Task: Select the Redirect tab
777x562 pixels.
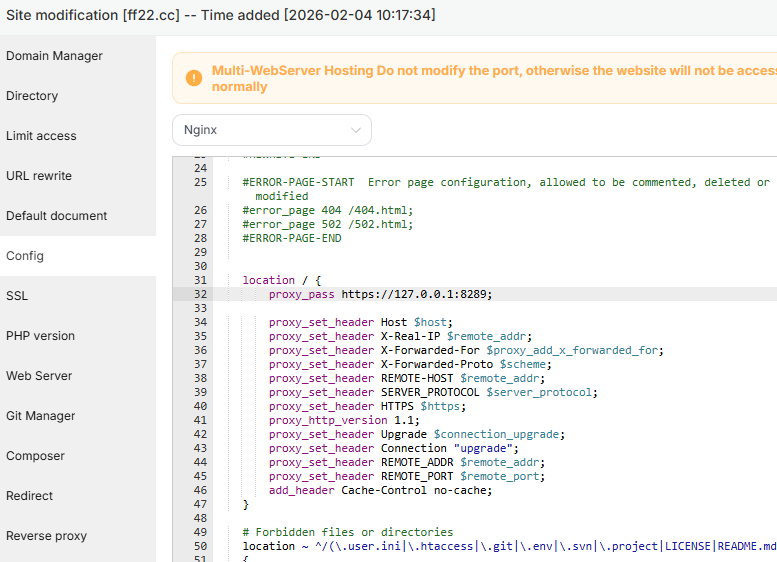Action: click(x=30, y=496)
